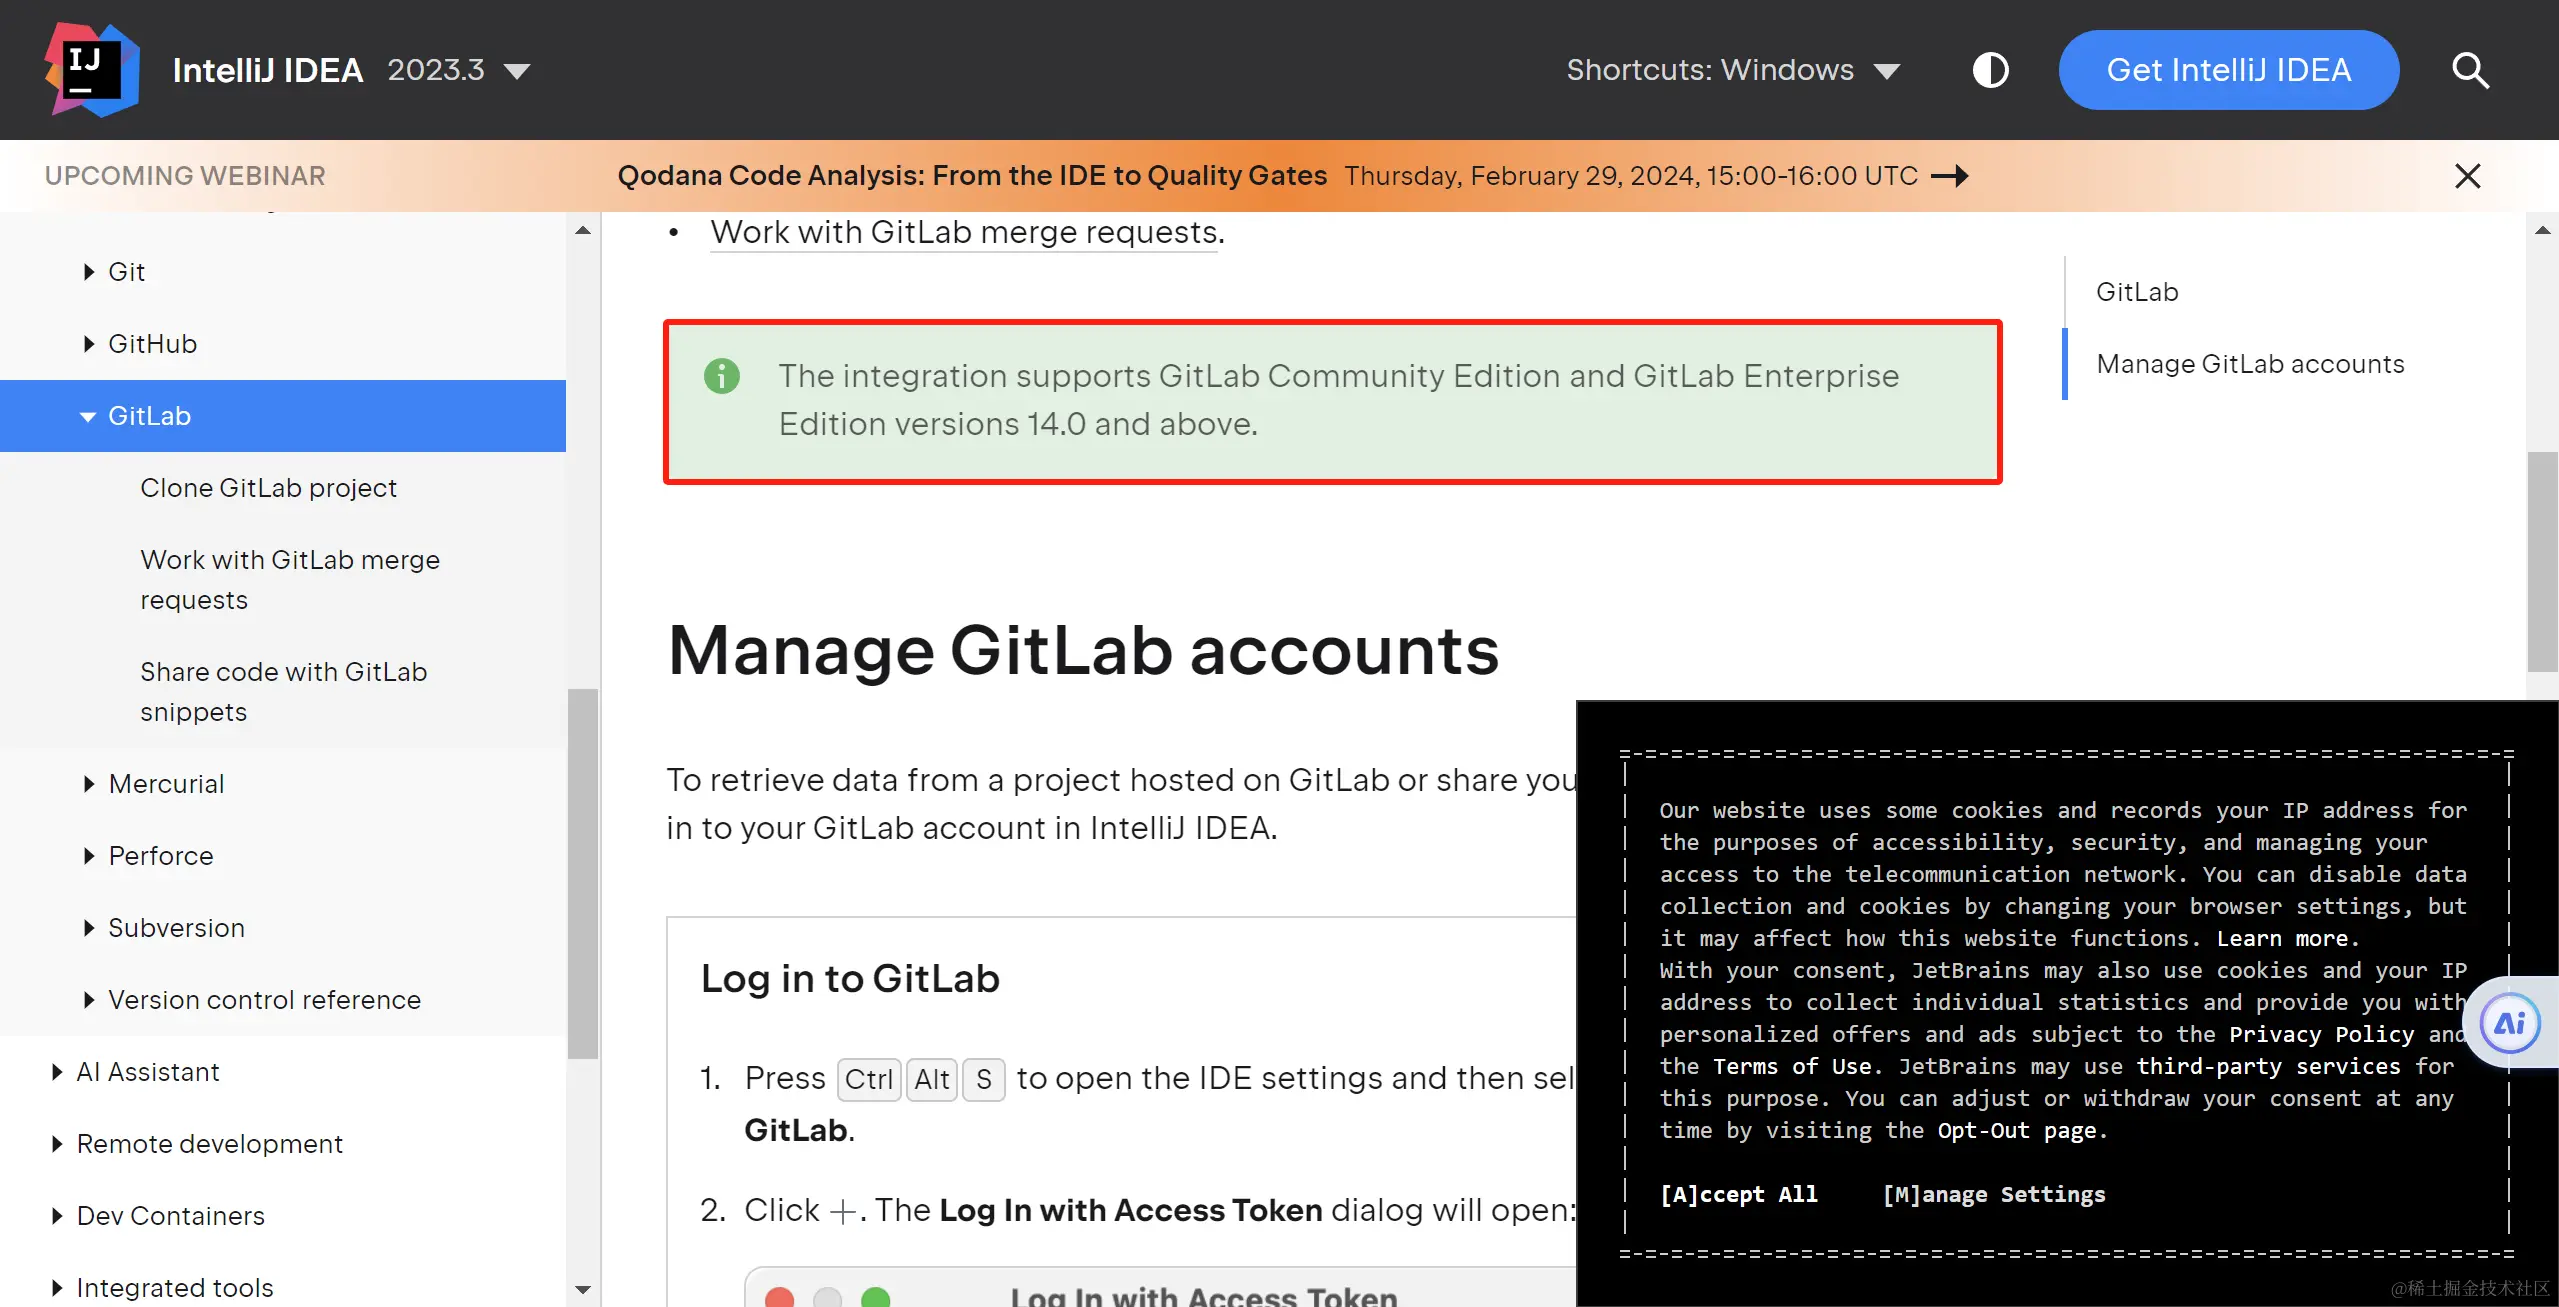
Task: Click the Get IntelliJ IDEA button
Action: pos(2228,69)
